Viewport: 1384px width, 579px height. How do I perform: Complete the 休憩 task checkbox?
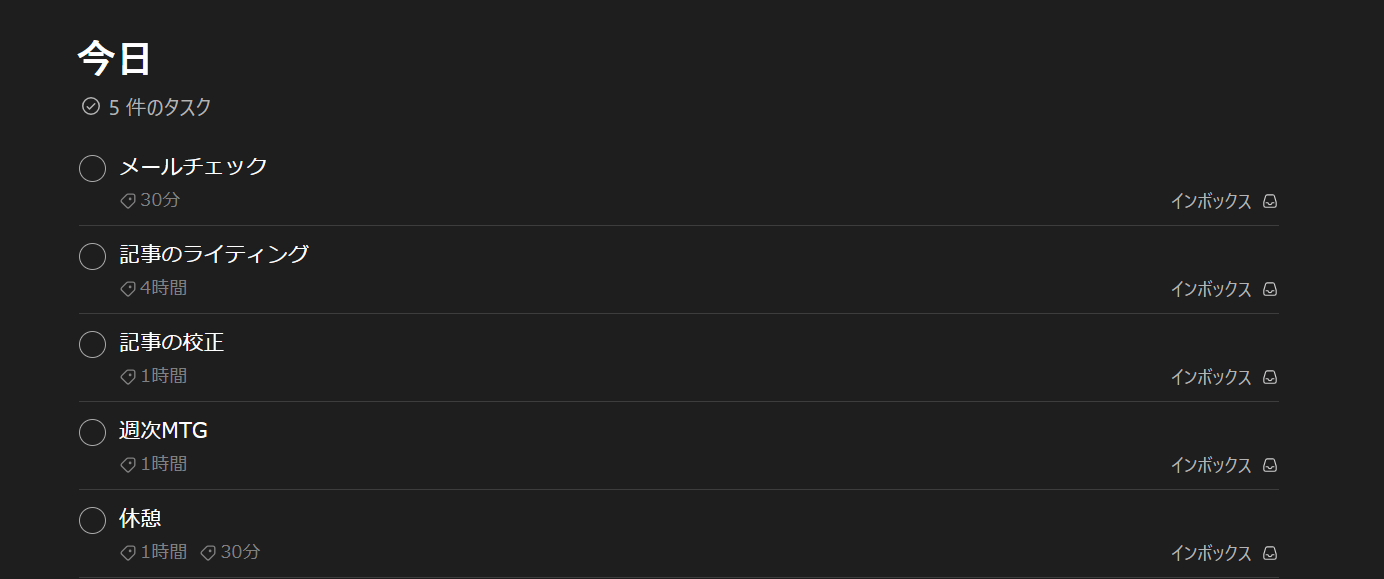pyautogui.click(x=92, y=521)
